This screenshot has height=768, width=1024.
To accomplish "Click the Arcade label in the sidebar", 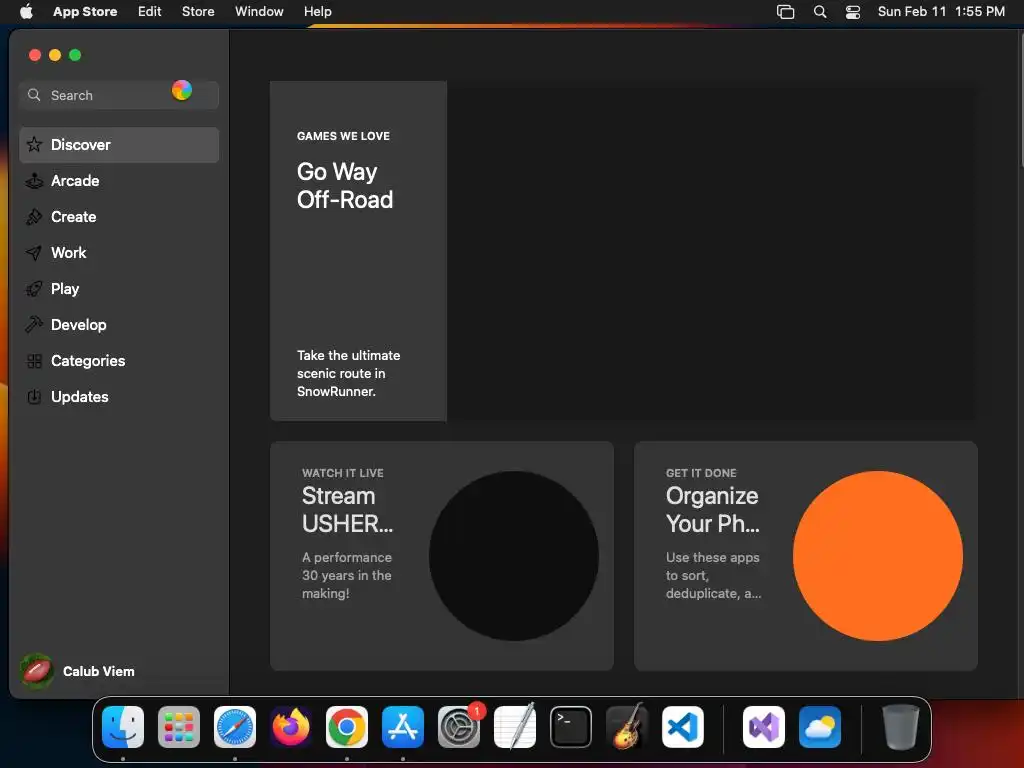I will pos(75,181).
